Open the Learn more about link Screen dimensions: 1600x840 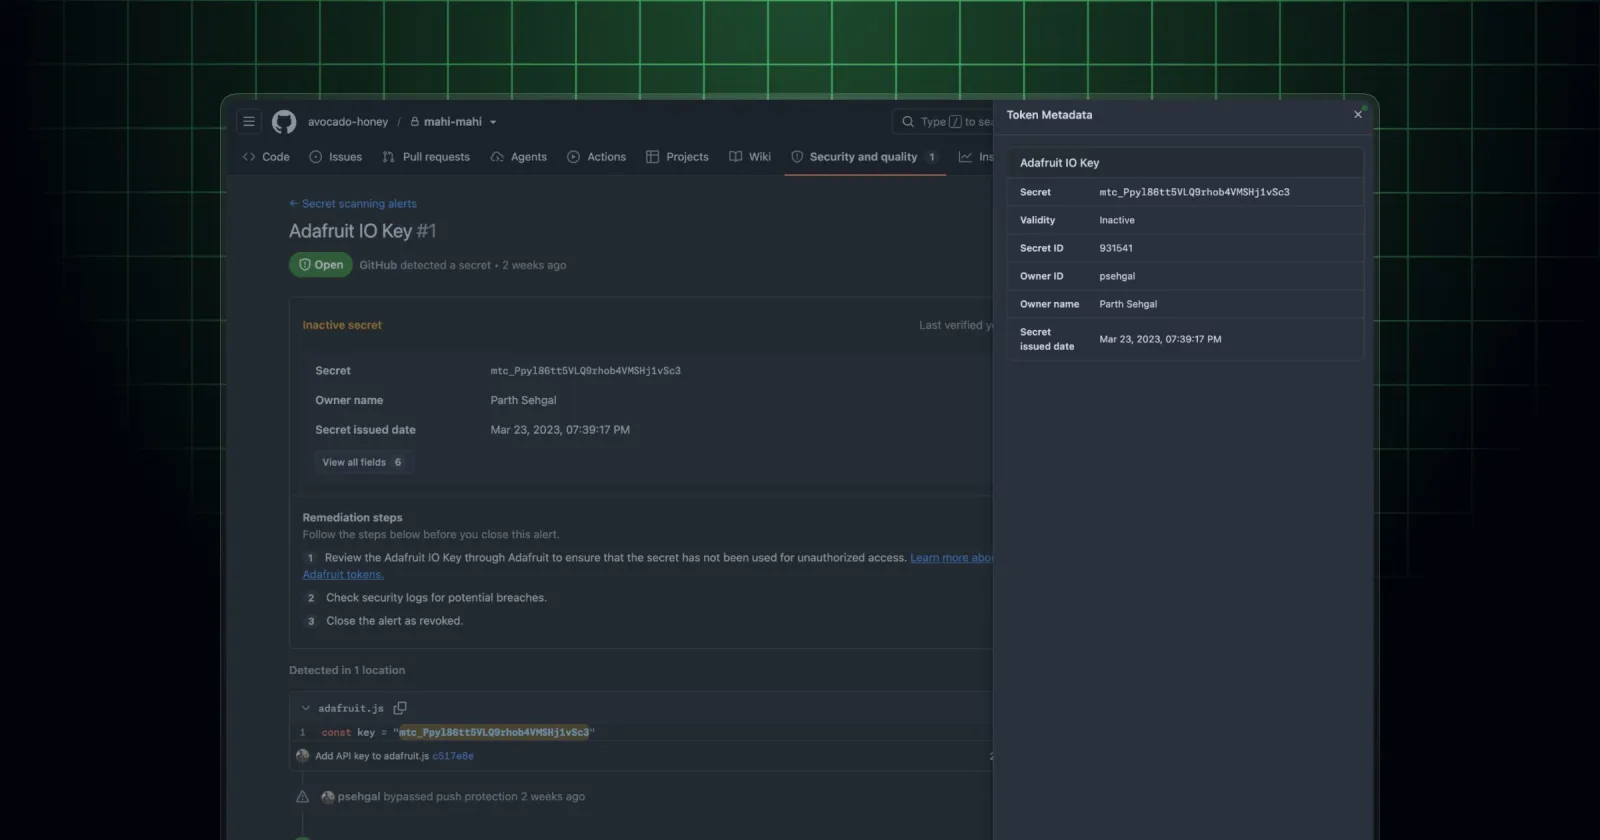[x=951, y=558]
